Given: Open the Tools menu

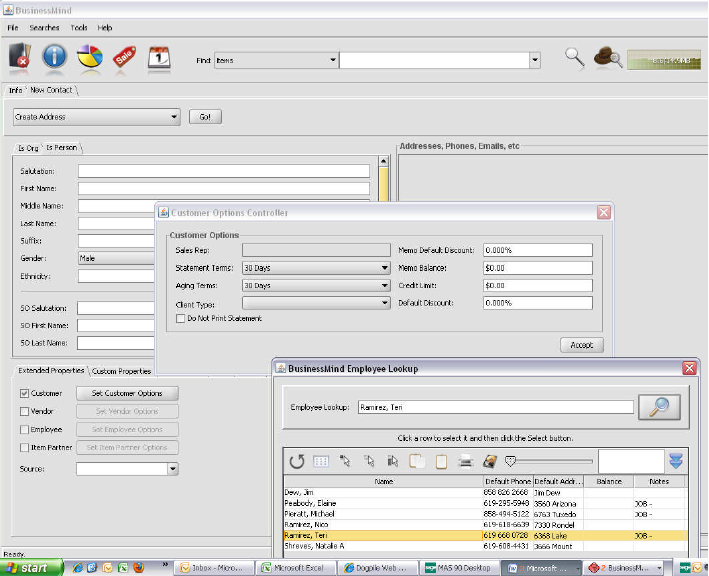Looking at the screenshot, I should [x=79, y=28].
